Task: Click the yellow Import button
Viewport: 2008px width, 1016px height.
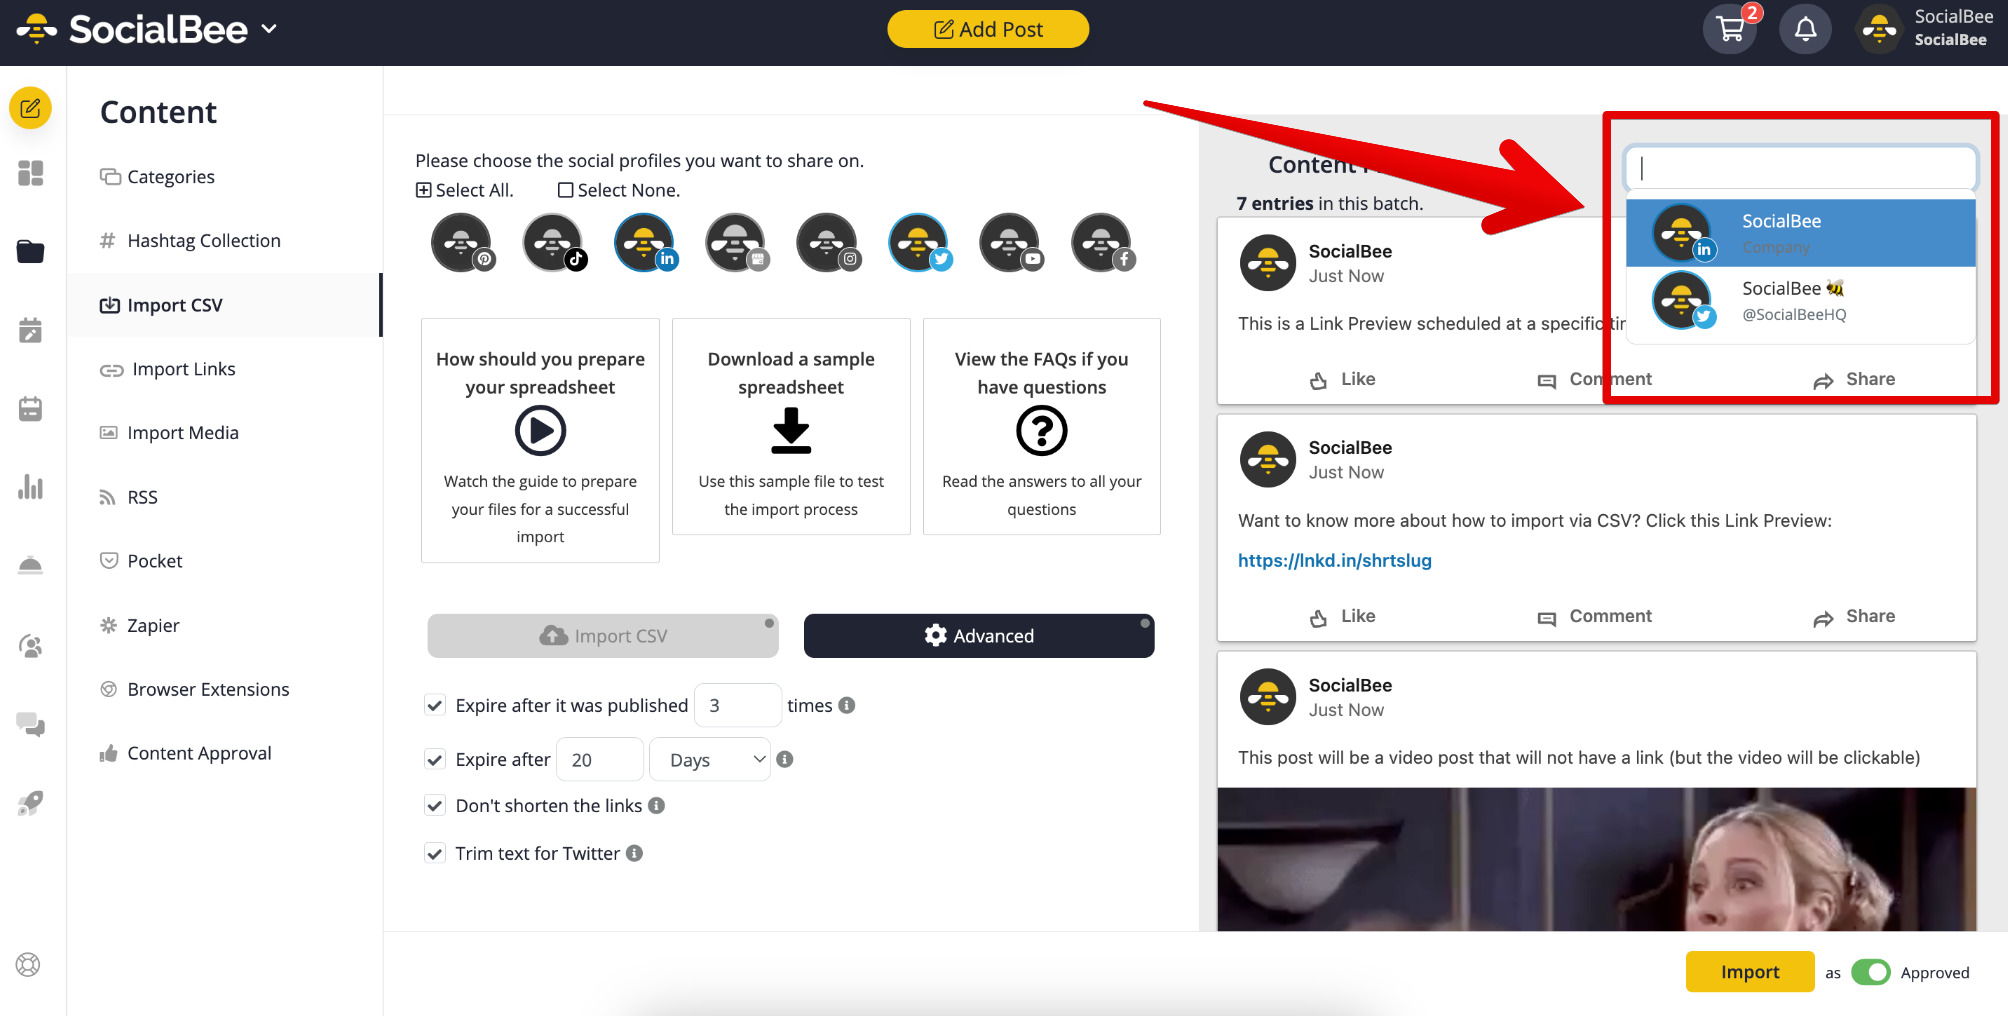Action: 1750,972
